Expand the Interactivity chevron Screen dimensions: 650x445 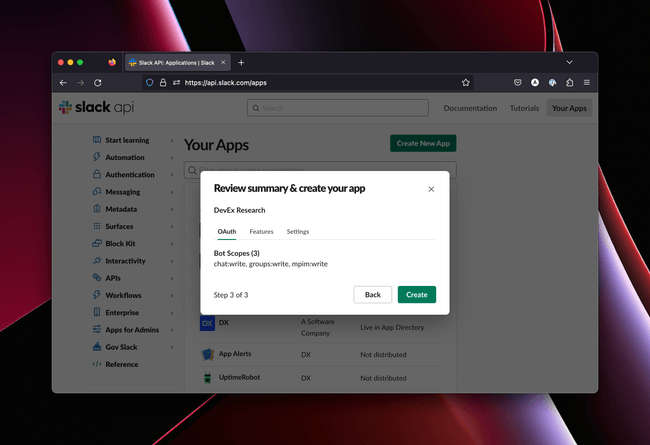(172, 261)
